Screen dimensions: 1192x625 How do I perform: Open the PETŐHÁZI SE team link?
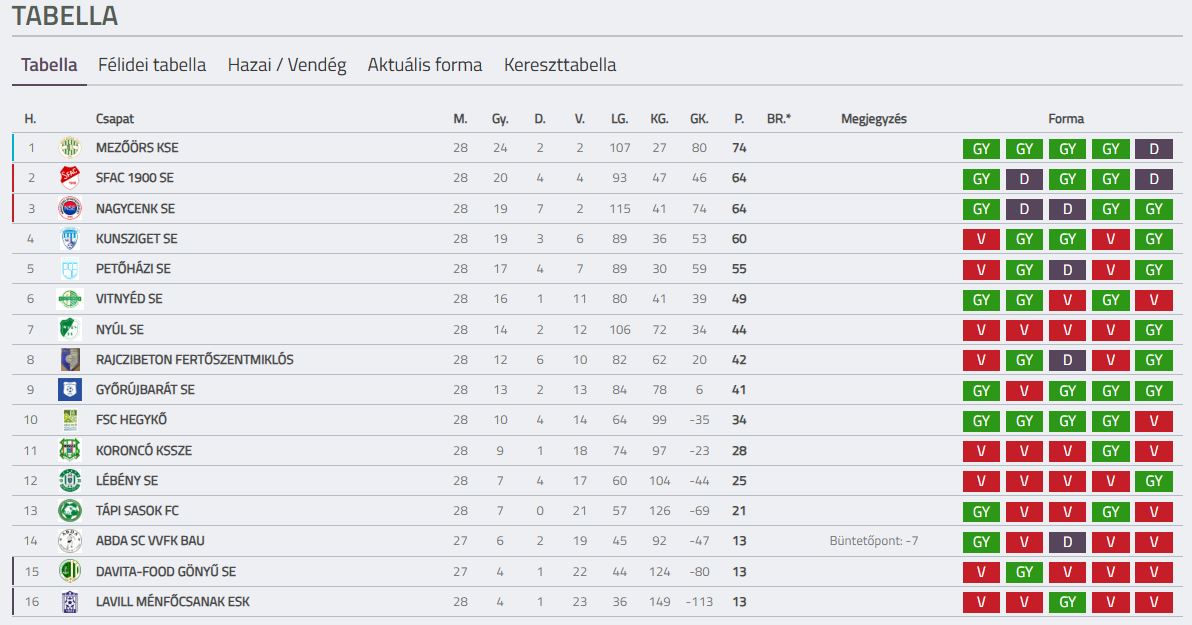coord(133,268)
